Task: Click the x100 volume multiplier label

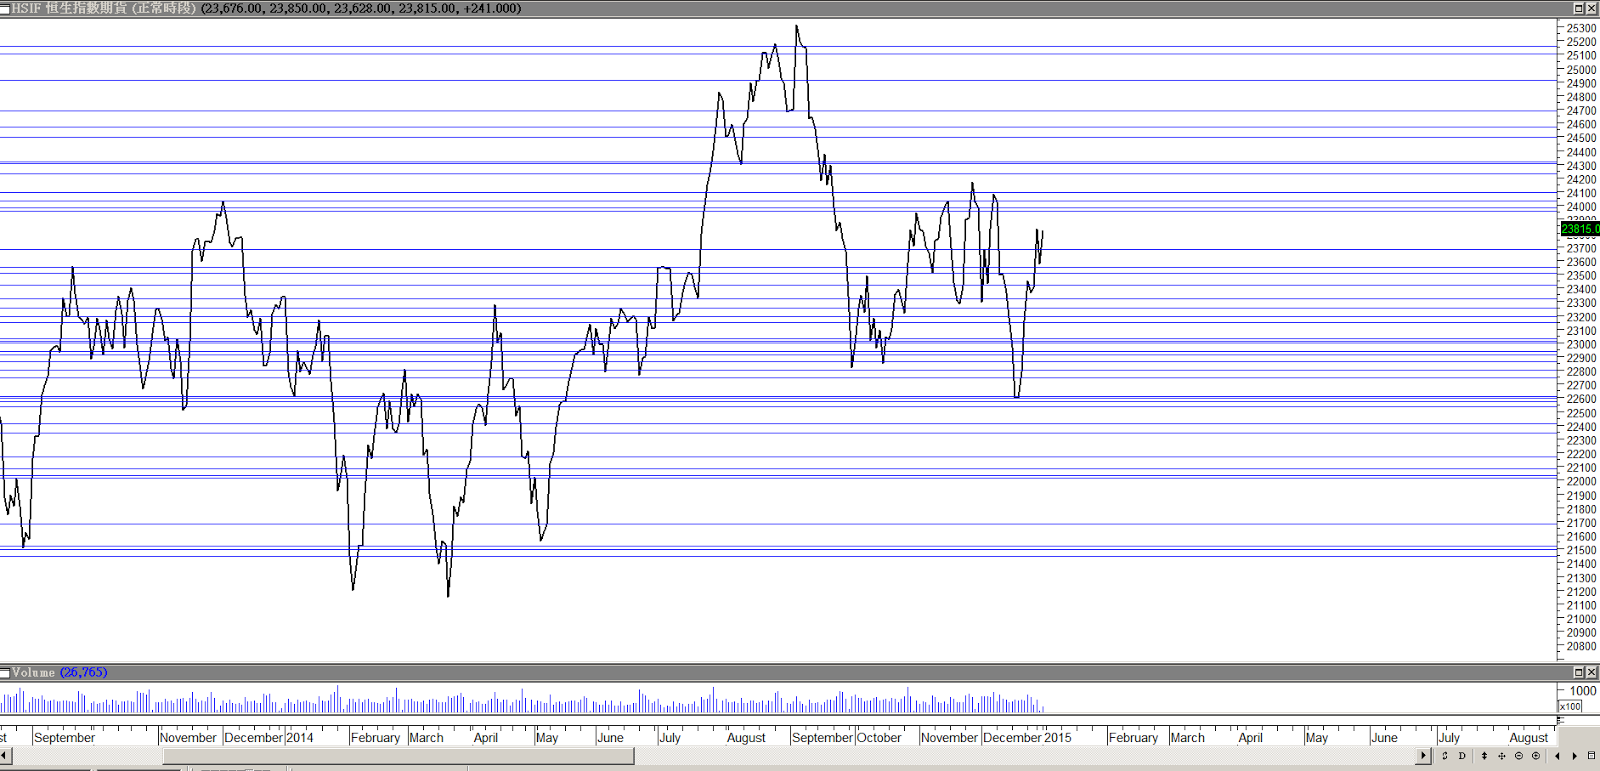Action: [1570, 707]
